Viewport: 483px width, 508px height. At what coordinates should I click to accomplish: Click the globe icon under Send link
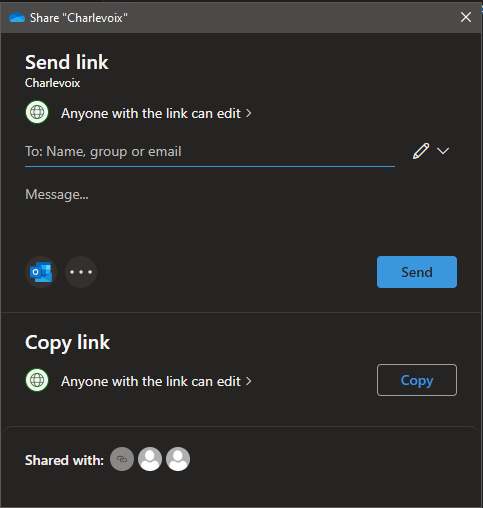(x=37, y=112)
